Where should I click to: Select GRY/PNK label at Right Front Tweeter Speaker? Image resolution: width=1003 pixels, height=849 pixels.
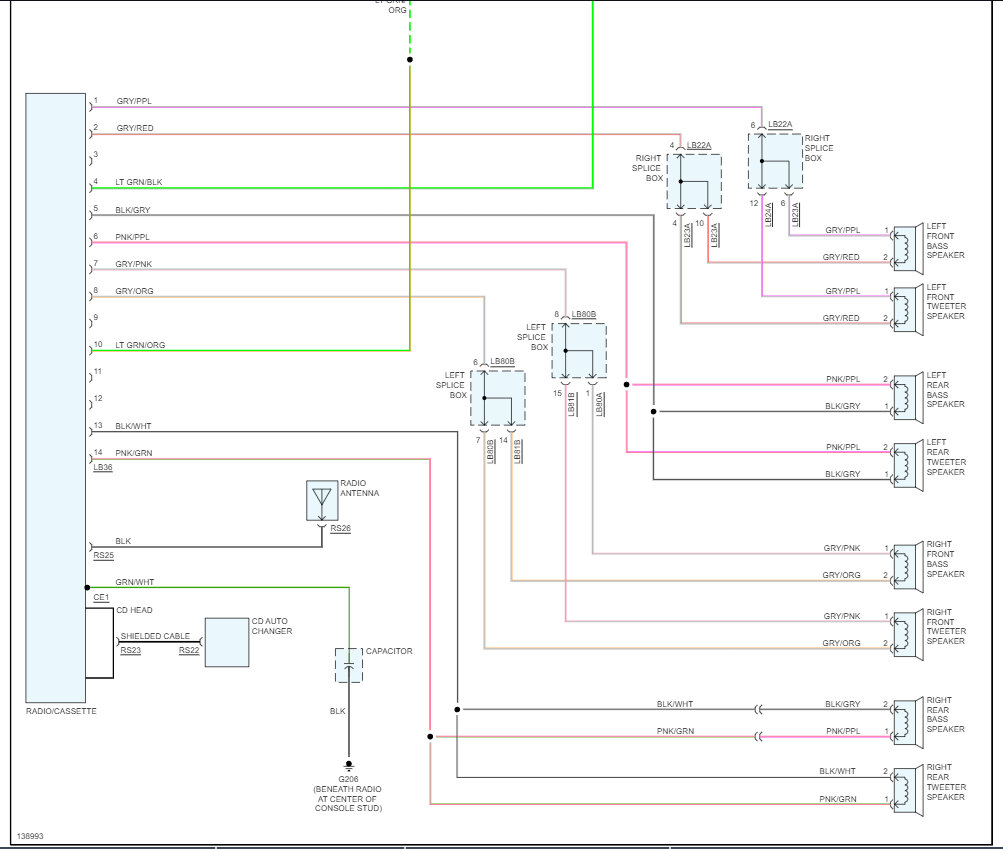pos(842,616)
